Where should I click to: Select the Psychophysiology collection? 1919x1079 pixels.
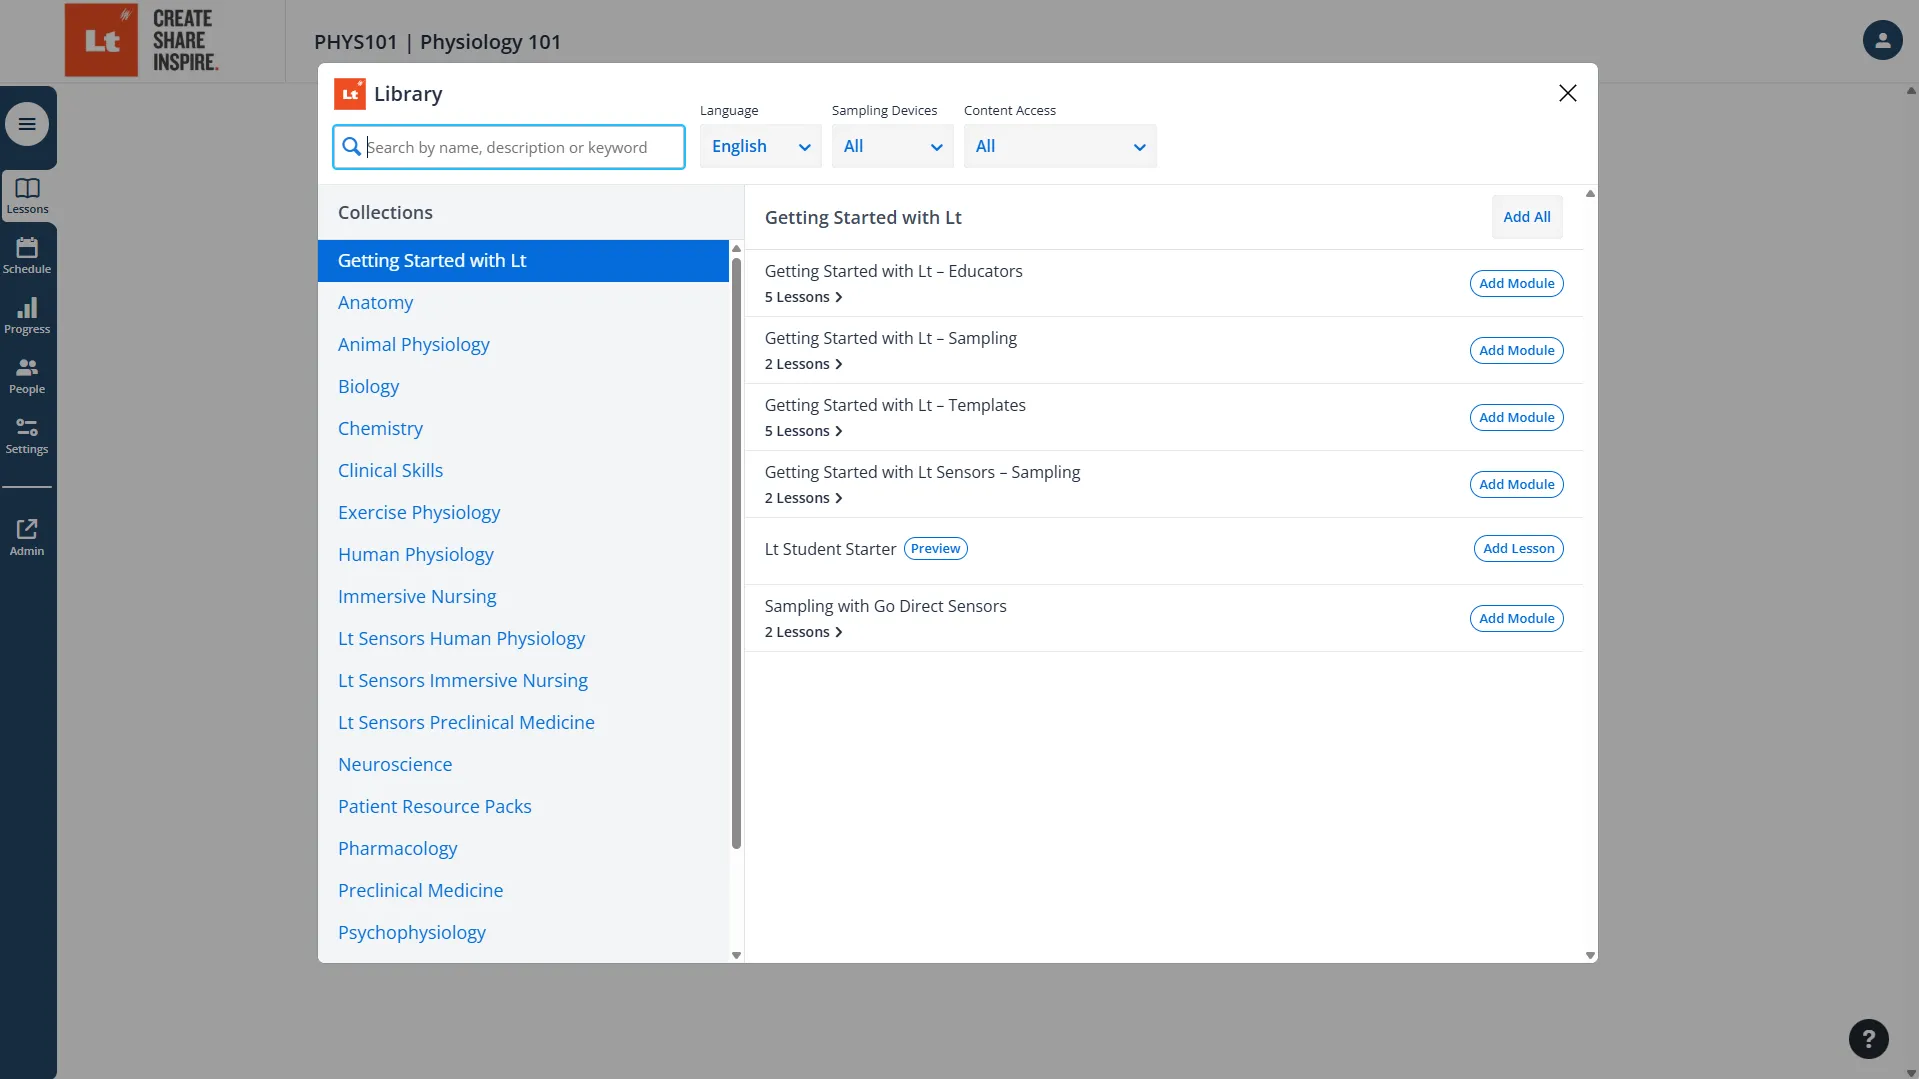click(523, 933)
